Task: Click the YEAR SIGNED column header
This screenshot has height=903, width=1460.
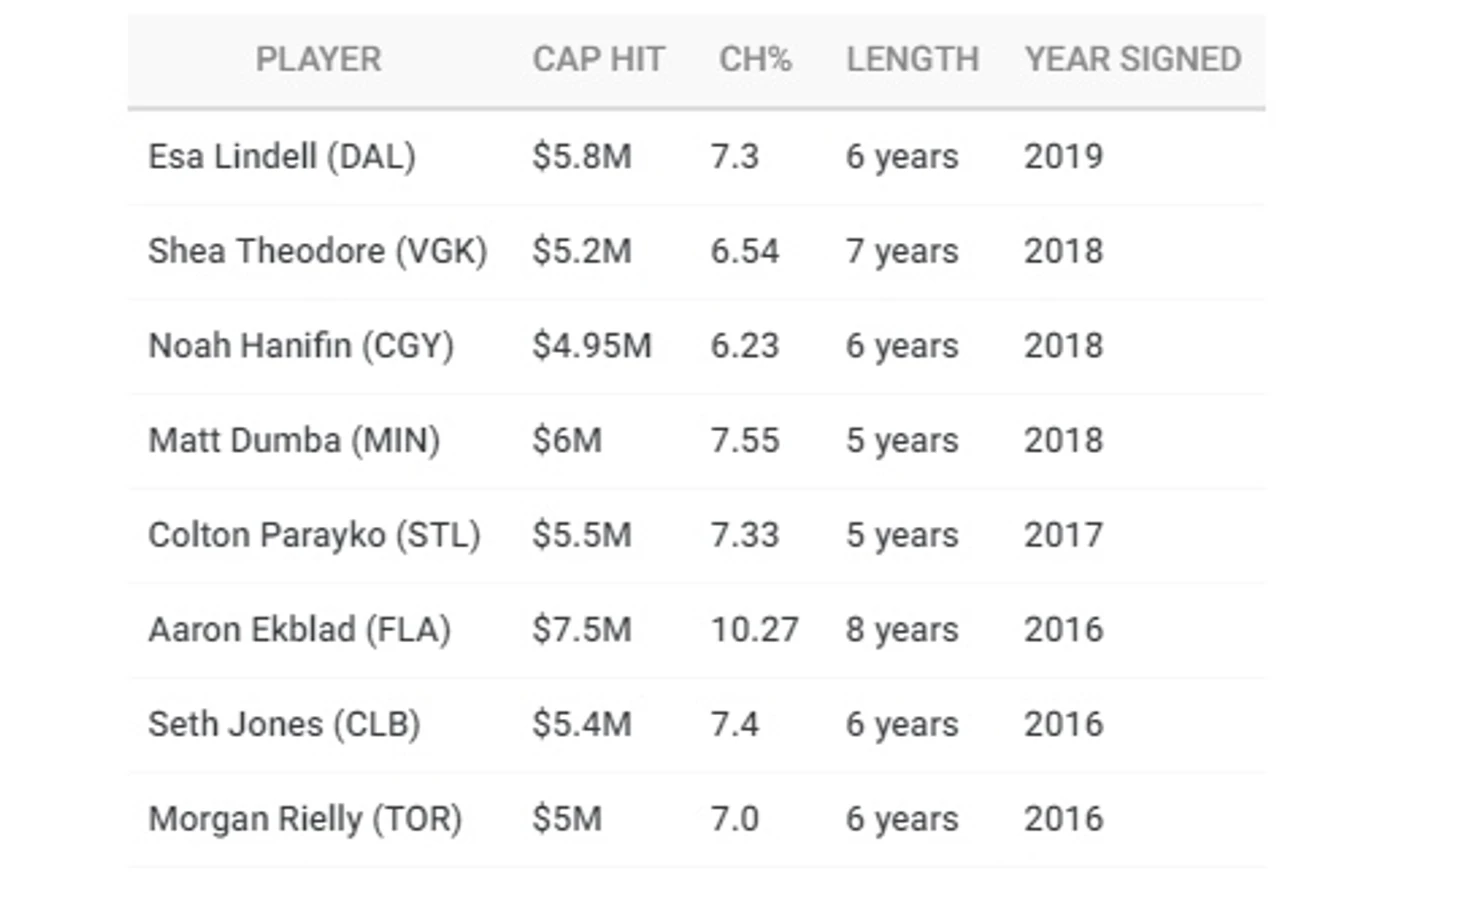Action: [x=1133, y=59]
